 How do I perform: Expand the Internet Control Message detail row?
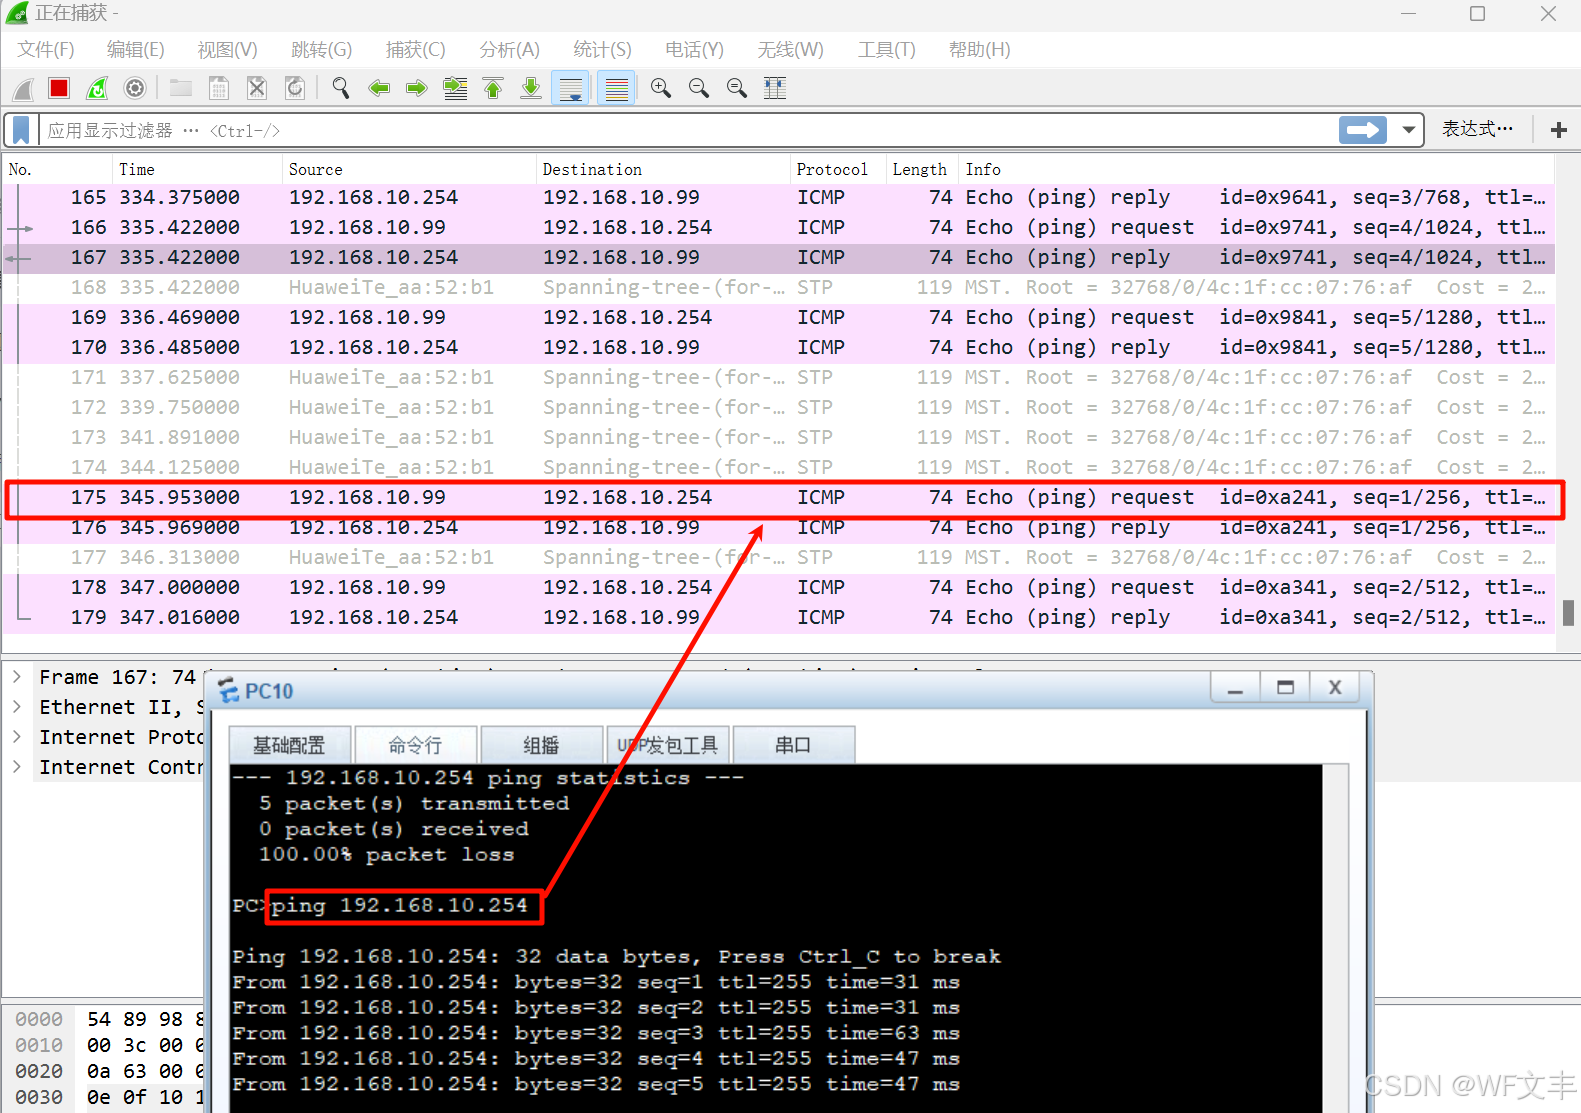pos(17,767)
